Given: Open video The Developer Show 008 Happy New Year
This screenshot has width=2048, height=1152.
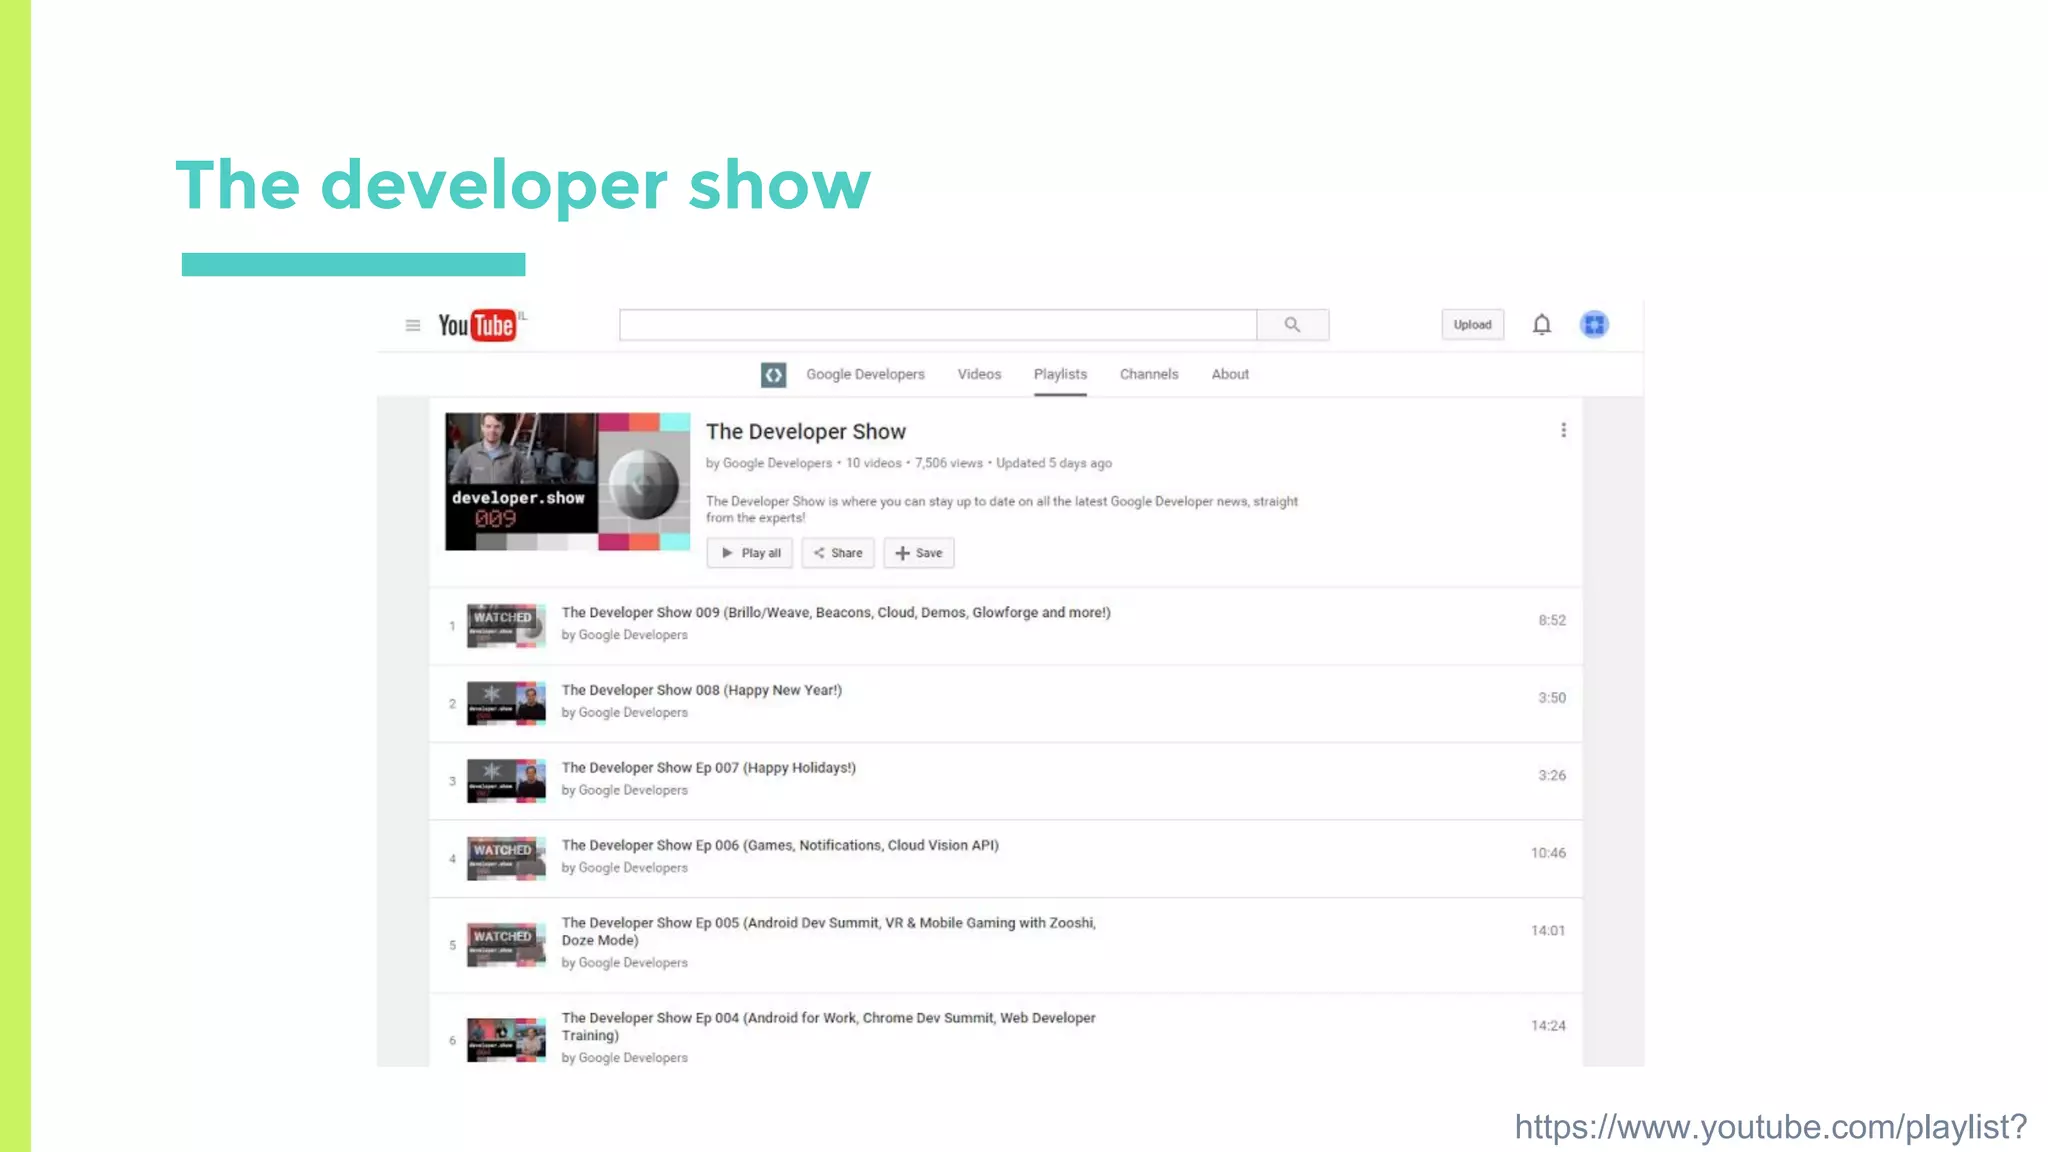Looking at the screenshot, I should click(702, 690).
